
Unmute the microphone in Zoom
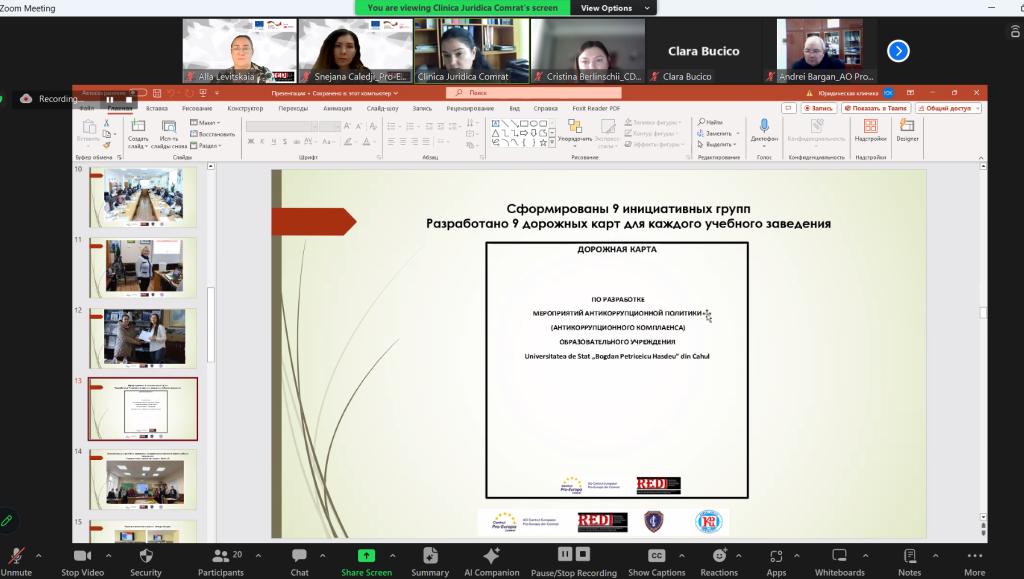click(16, 561)
